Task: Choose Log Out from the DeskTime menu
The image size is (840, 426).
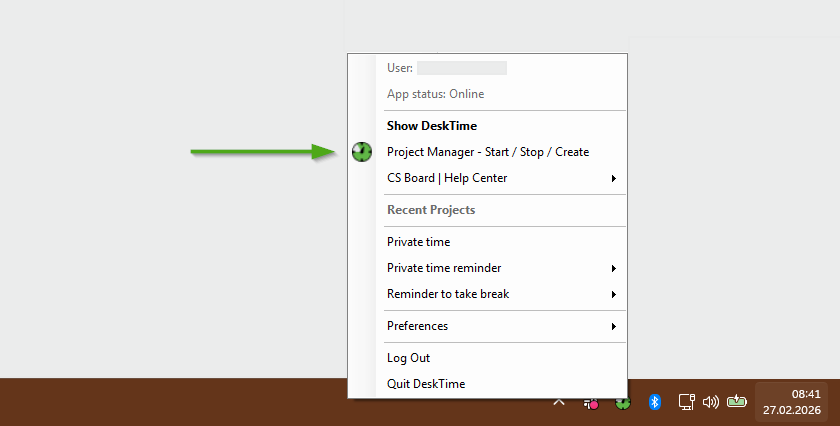Action: click(x=408, y=358)
